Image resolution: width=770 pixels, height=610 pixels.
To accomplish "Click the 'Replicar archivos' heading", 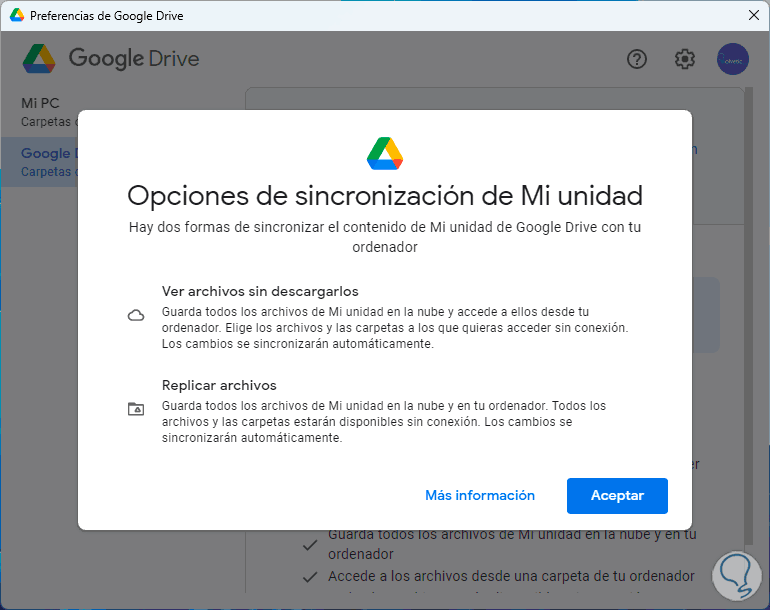I will click(219, 385).
